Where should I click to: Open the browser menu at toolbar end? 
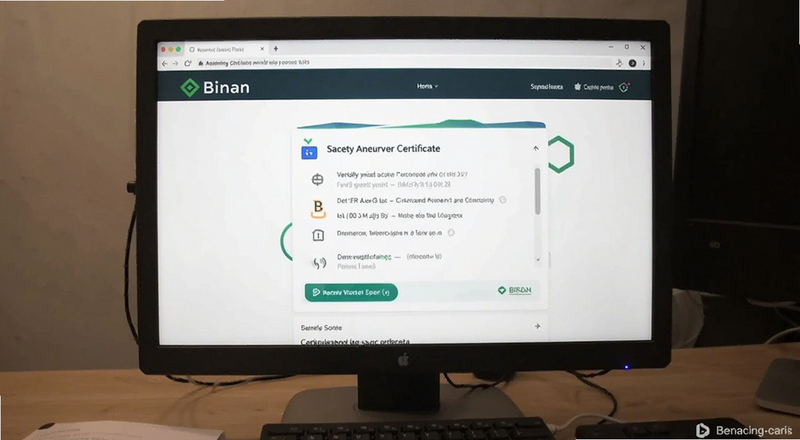(x=644, y=63)
